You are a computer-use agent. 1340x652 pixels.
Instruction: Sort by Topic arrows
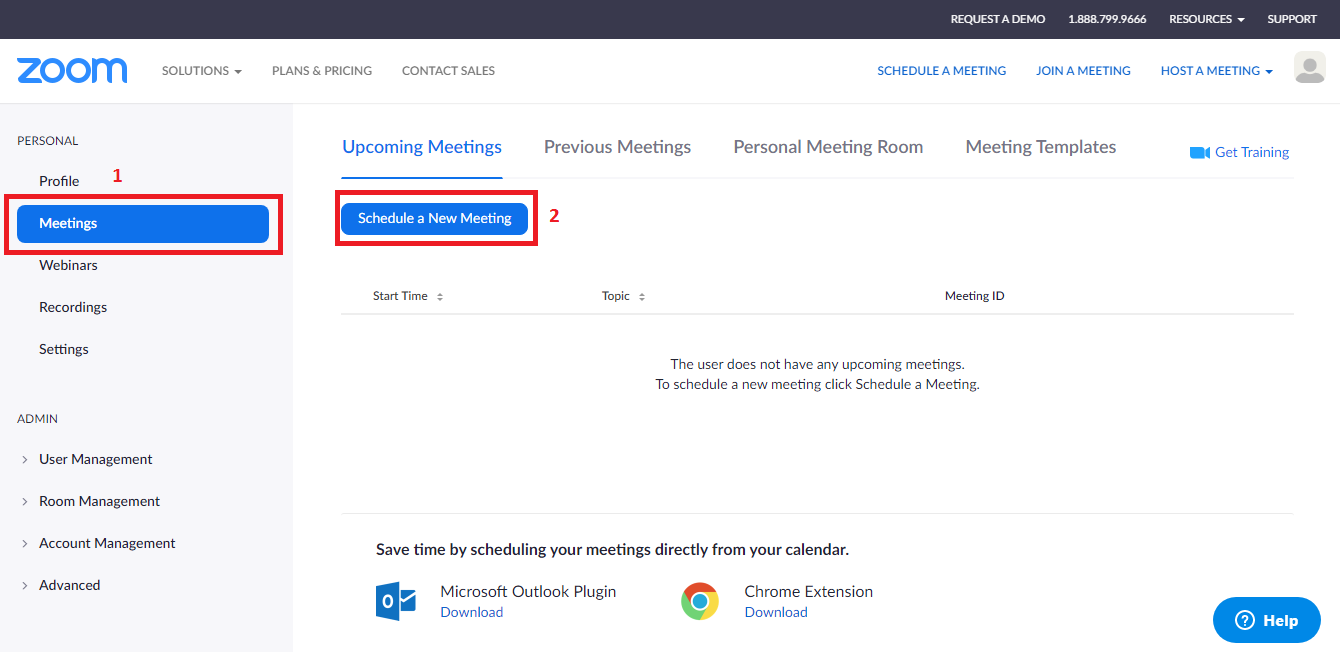(642, 297)
